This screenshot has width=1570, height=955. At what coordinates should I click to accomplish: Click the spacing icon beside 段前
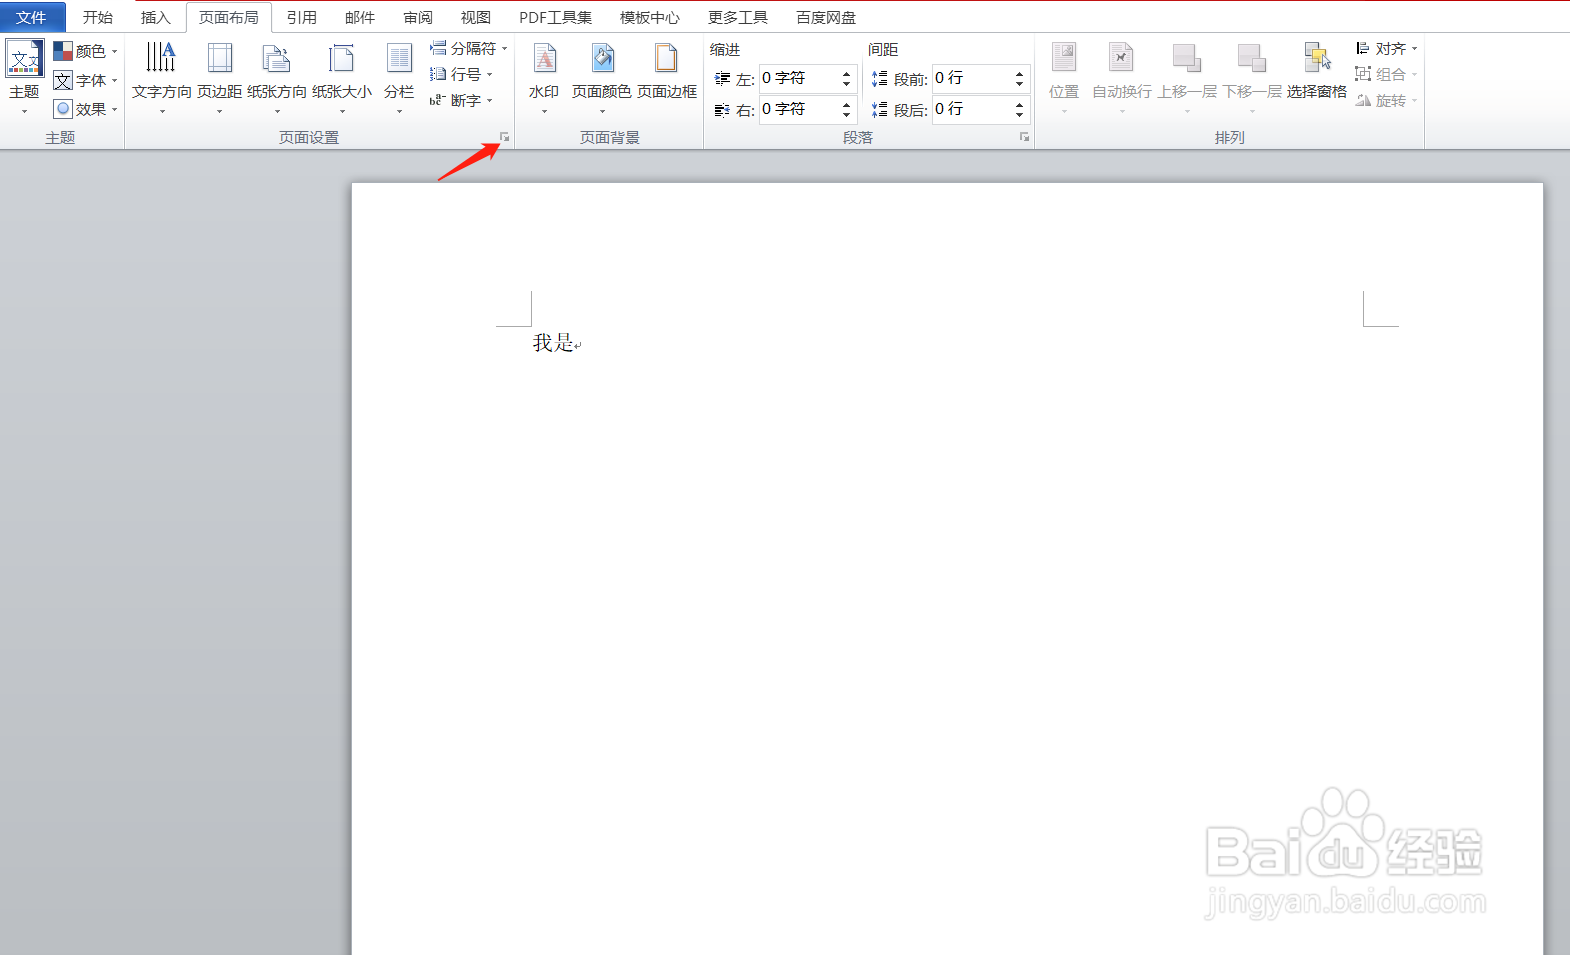[880, 79]
